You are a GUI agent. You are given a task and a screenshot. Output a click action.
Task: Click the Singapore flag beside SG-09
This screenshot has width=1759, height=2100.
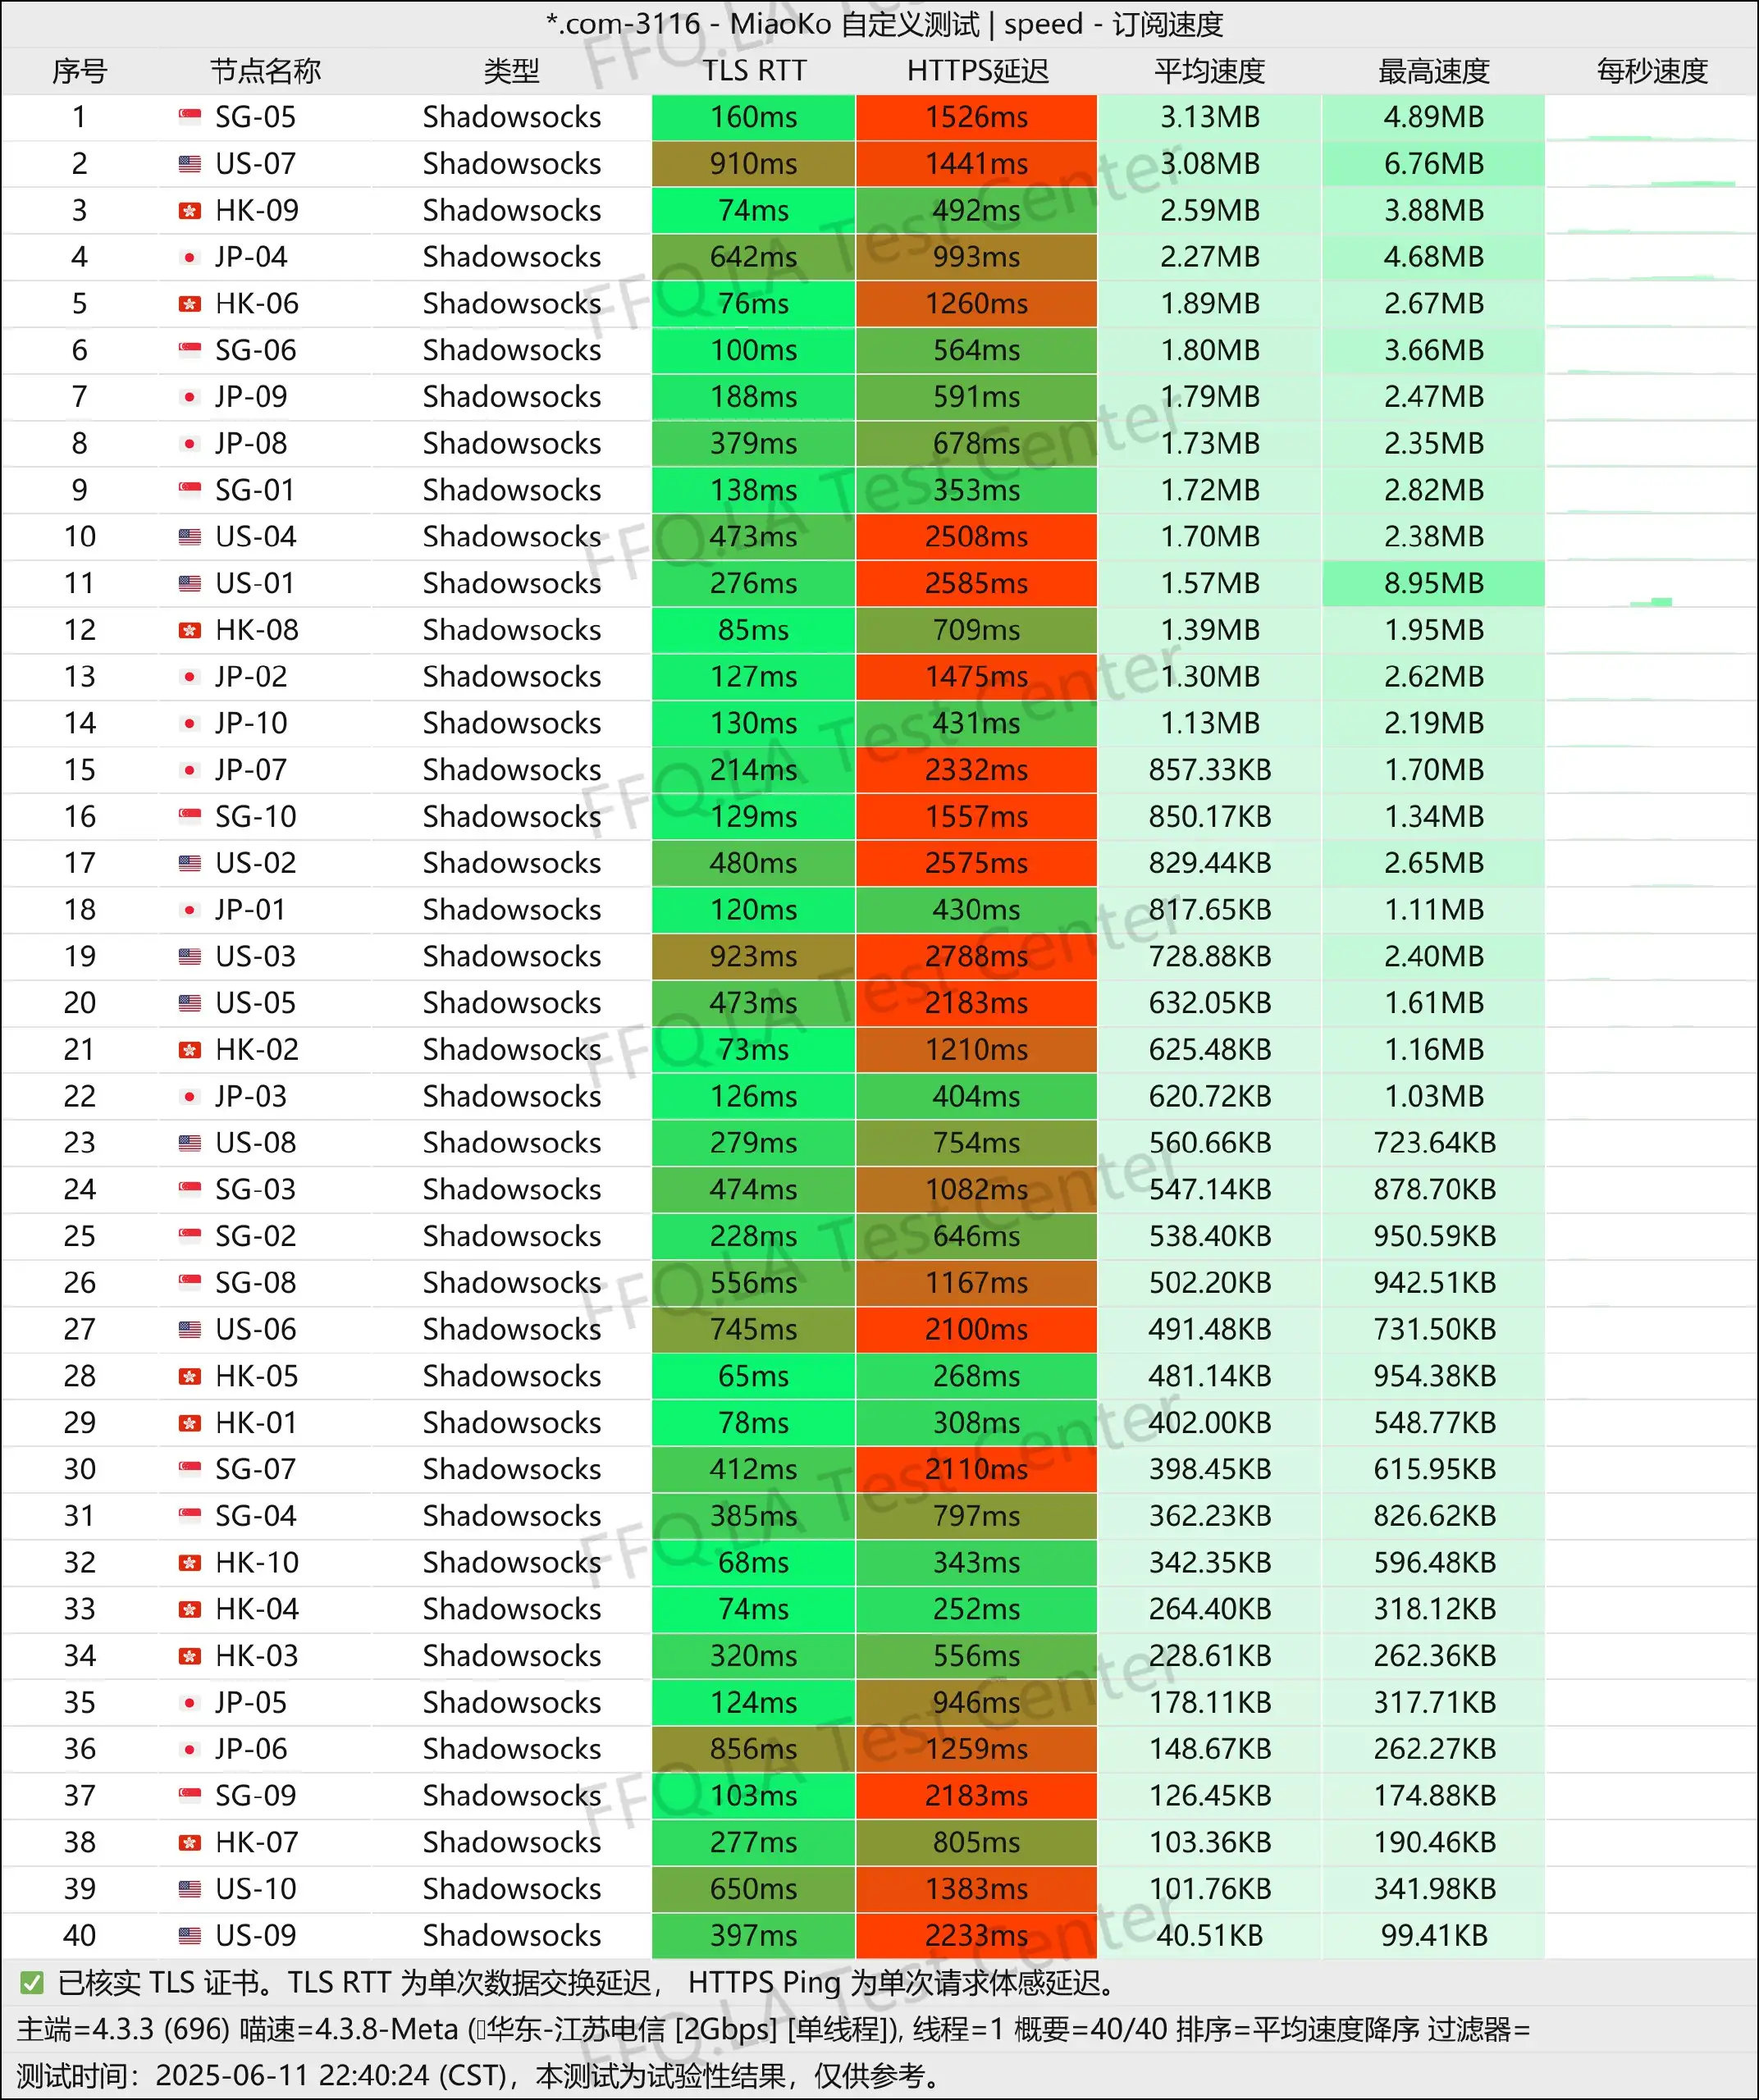click(190, 1795)
